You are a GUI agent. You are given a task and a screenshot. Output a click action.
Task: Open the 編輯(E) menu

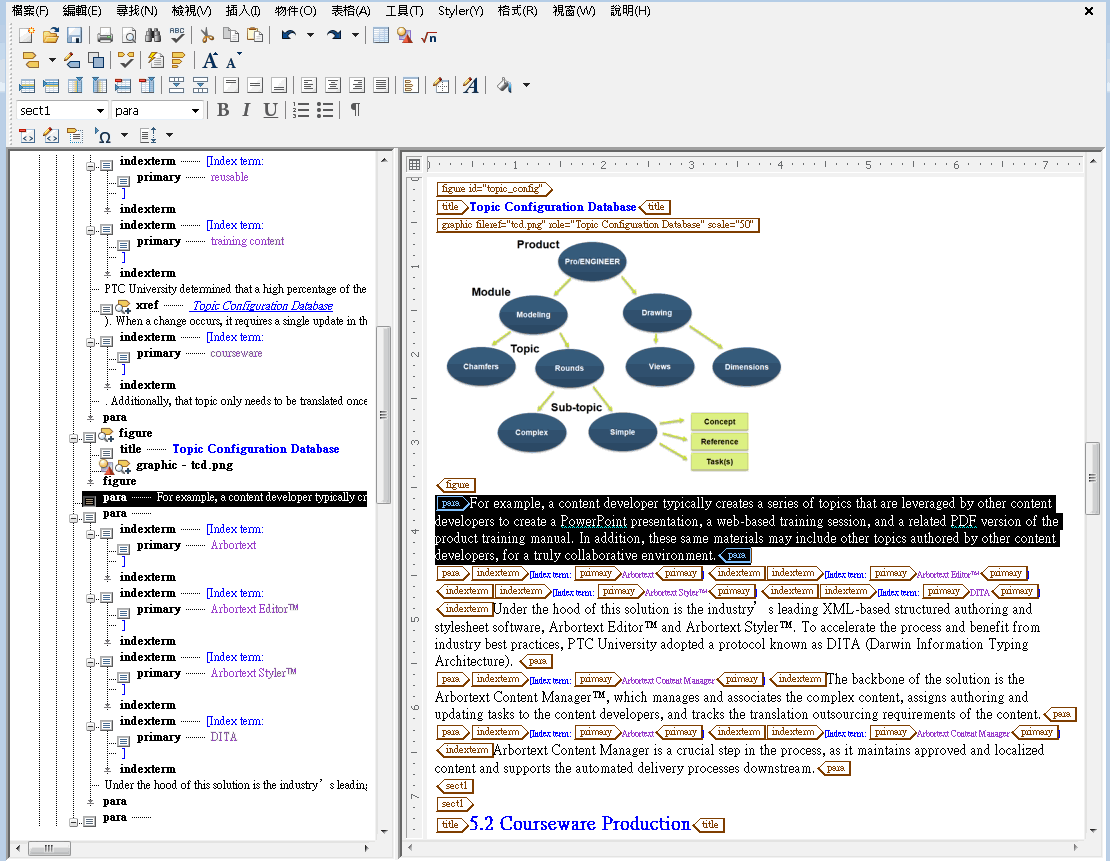tap(81, 11)
